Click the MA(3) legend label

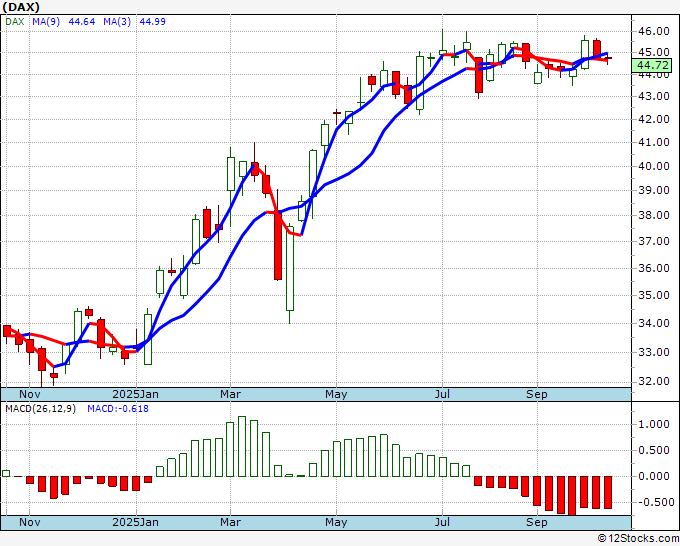(117, 22)
